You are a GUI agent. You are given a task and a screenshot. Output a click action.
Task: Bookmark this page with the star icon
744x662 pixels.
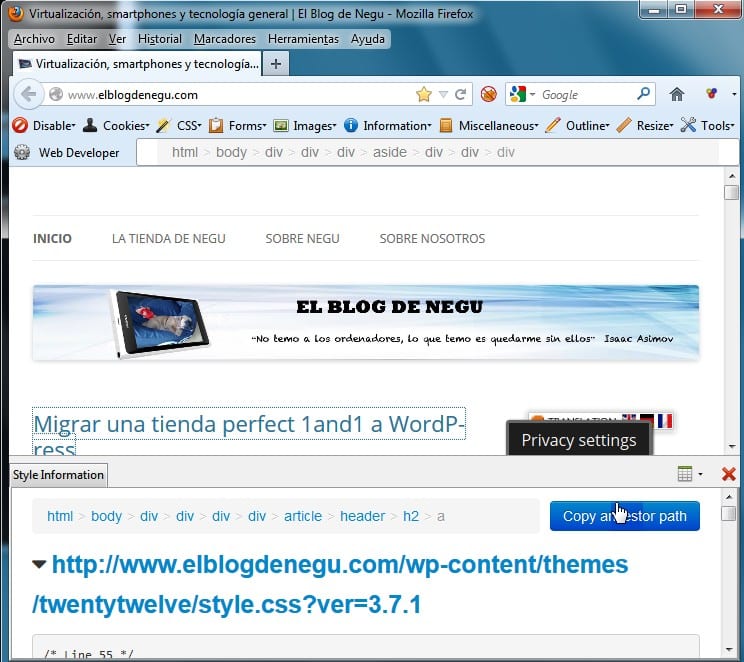point(423,95)
